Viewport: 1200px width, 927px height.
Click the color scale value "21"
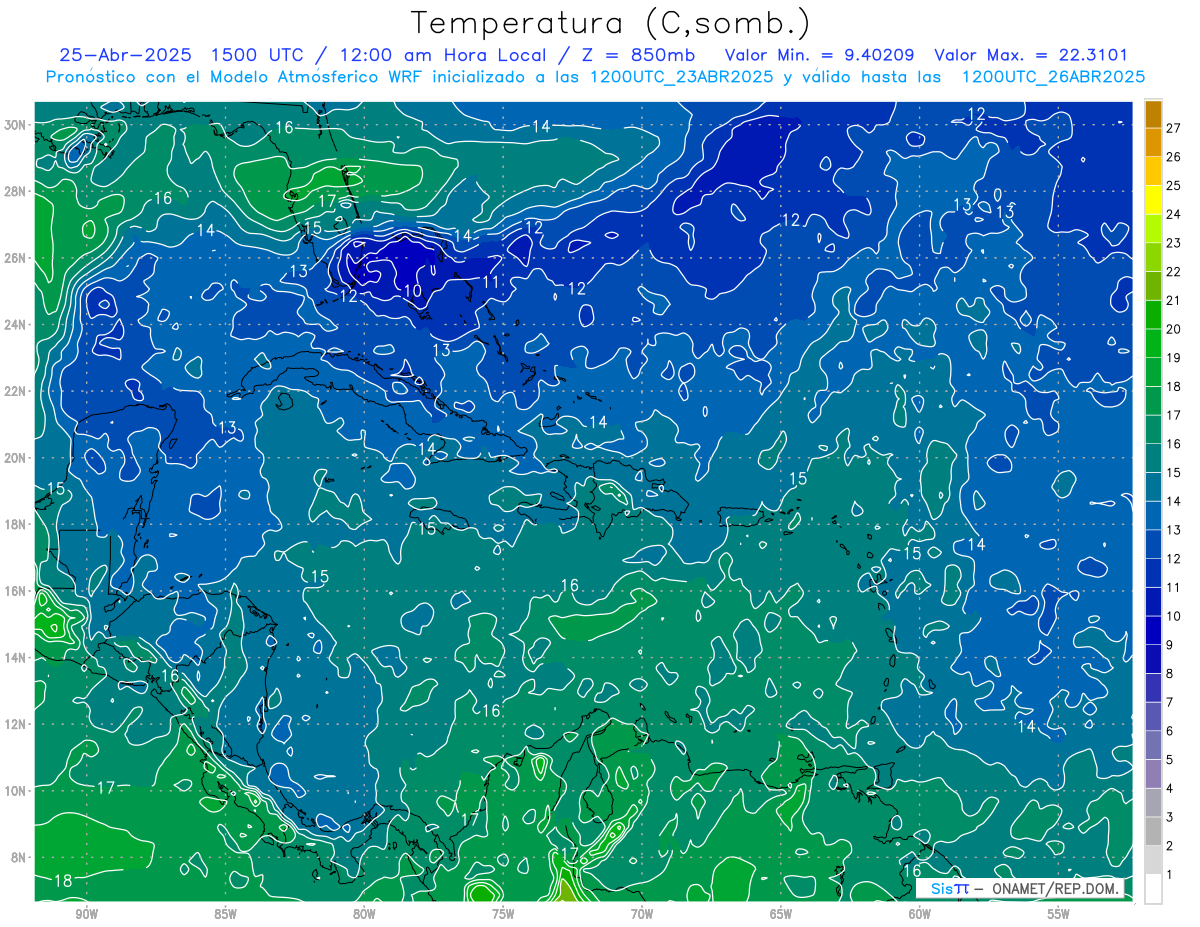click(1173, 300)
